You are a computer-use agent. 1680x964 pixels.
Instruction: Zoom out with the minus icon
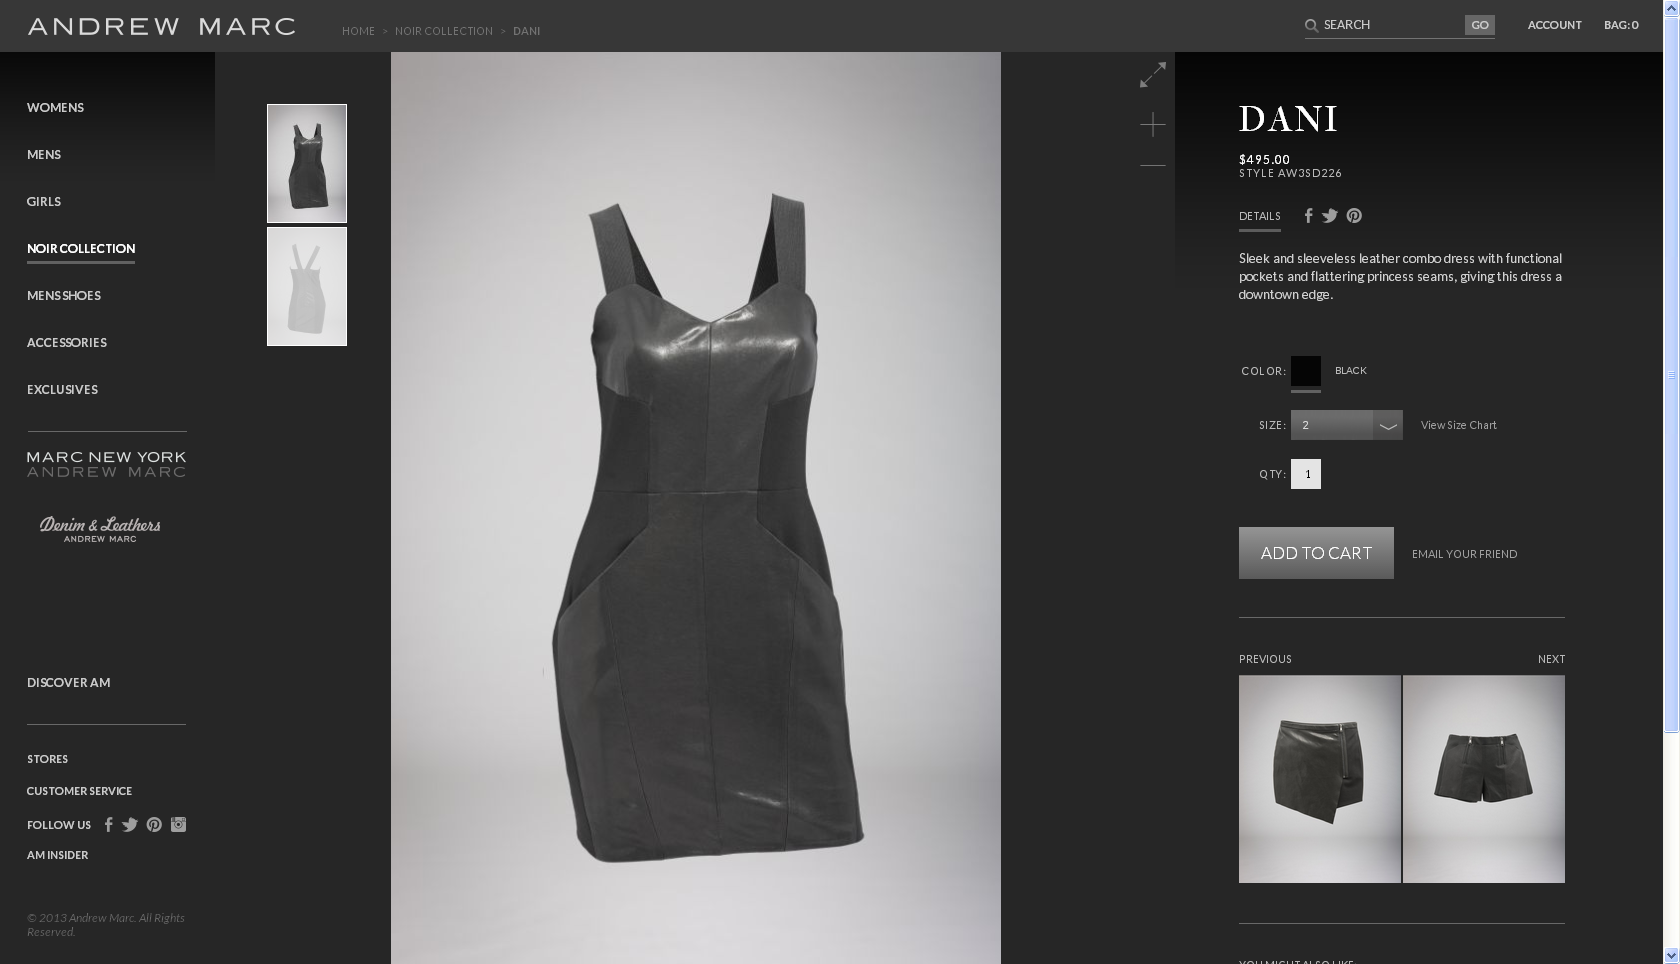(1152, 165)
